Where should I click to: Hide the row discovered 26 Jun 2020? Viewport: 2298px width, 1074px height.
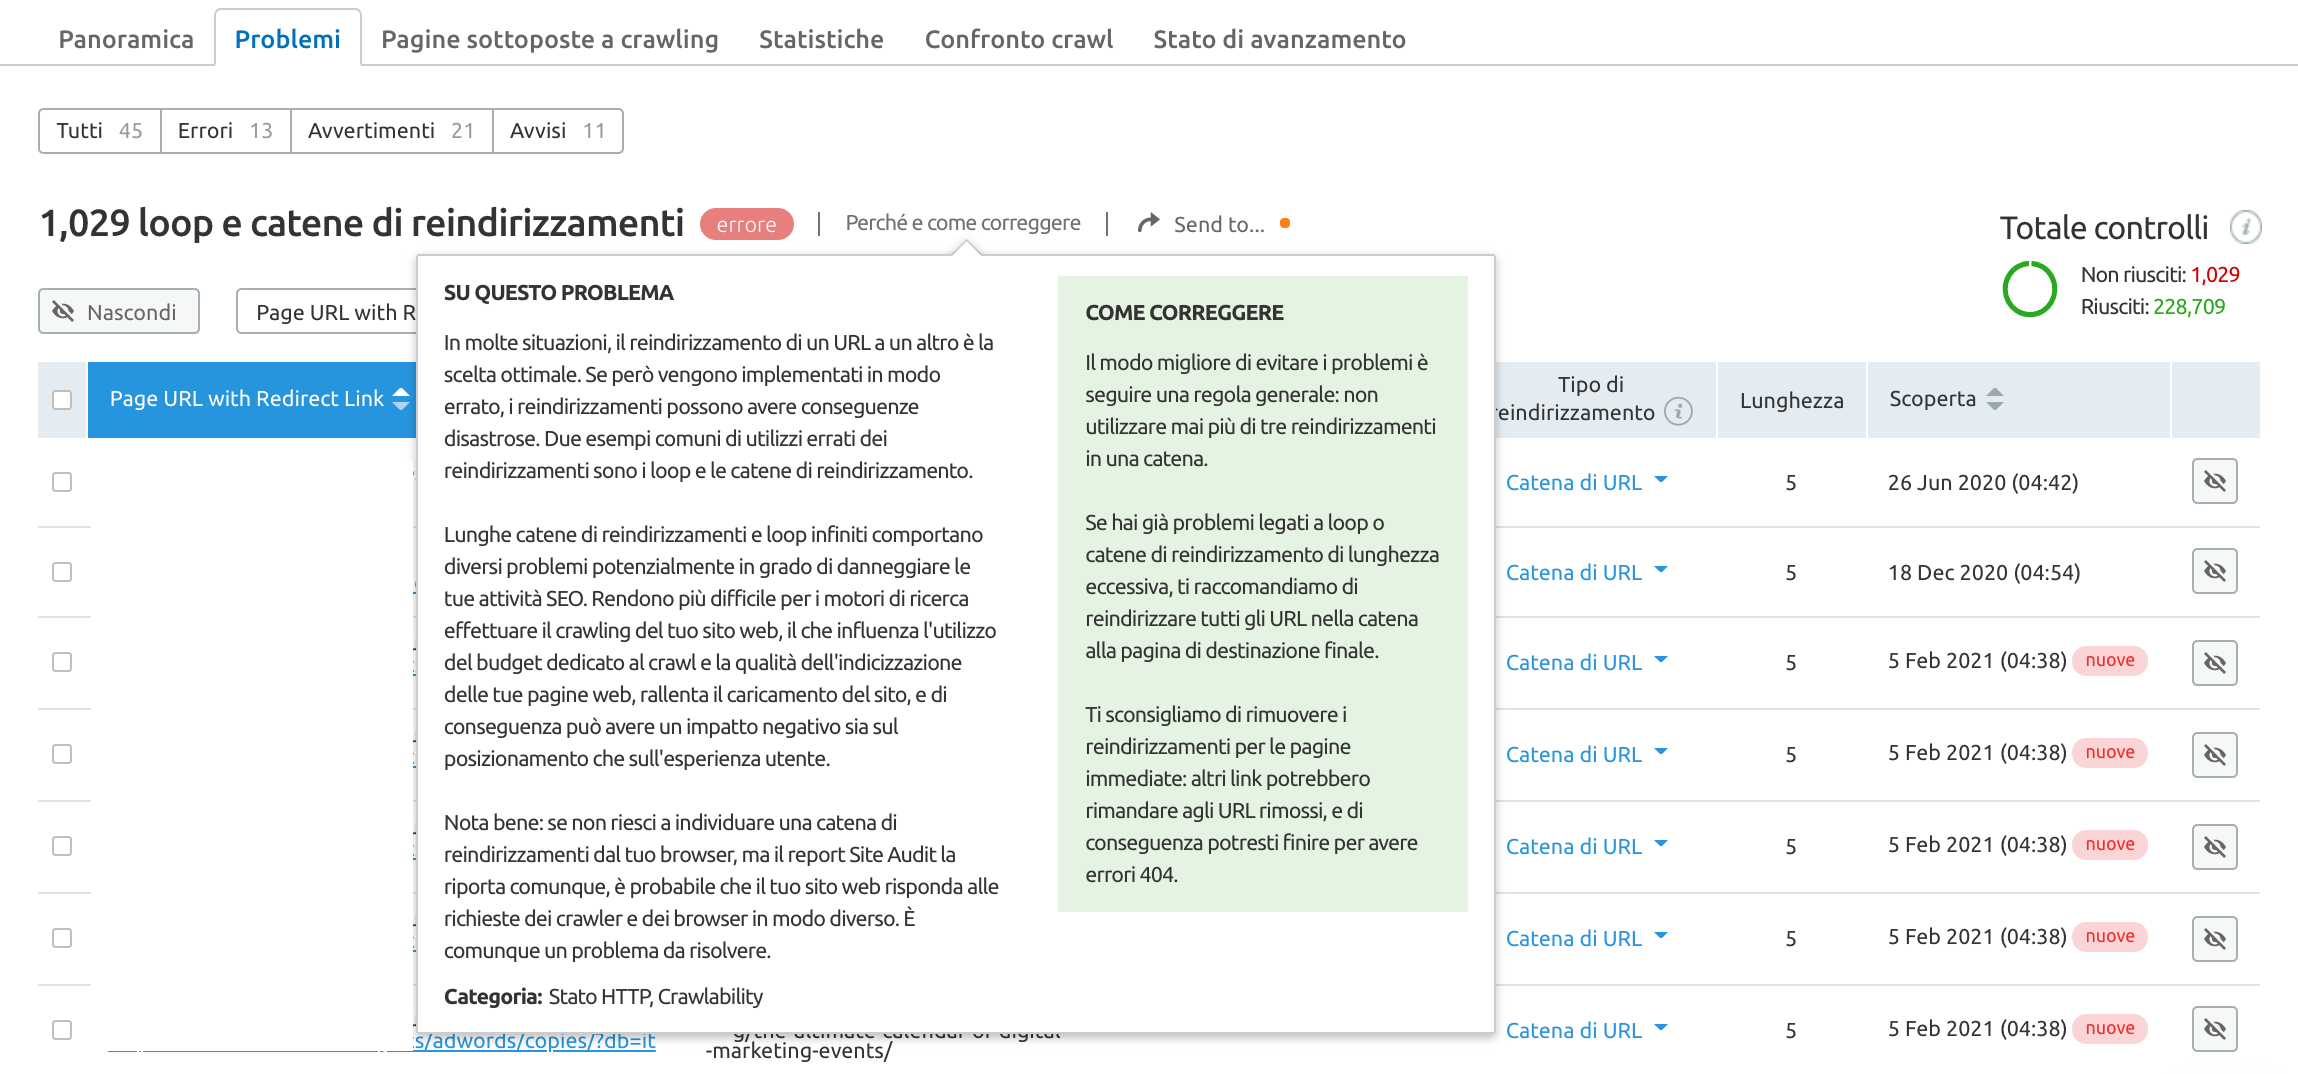click(2214, 482)
